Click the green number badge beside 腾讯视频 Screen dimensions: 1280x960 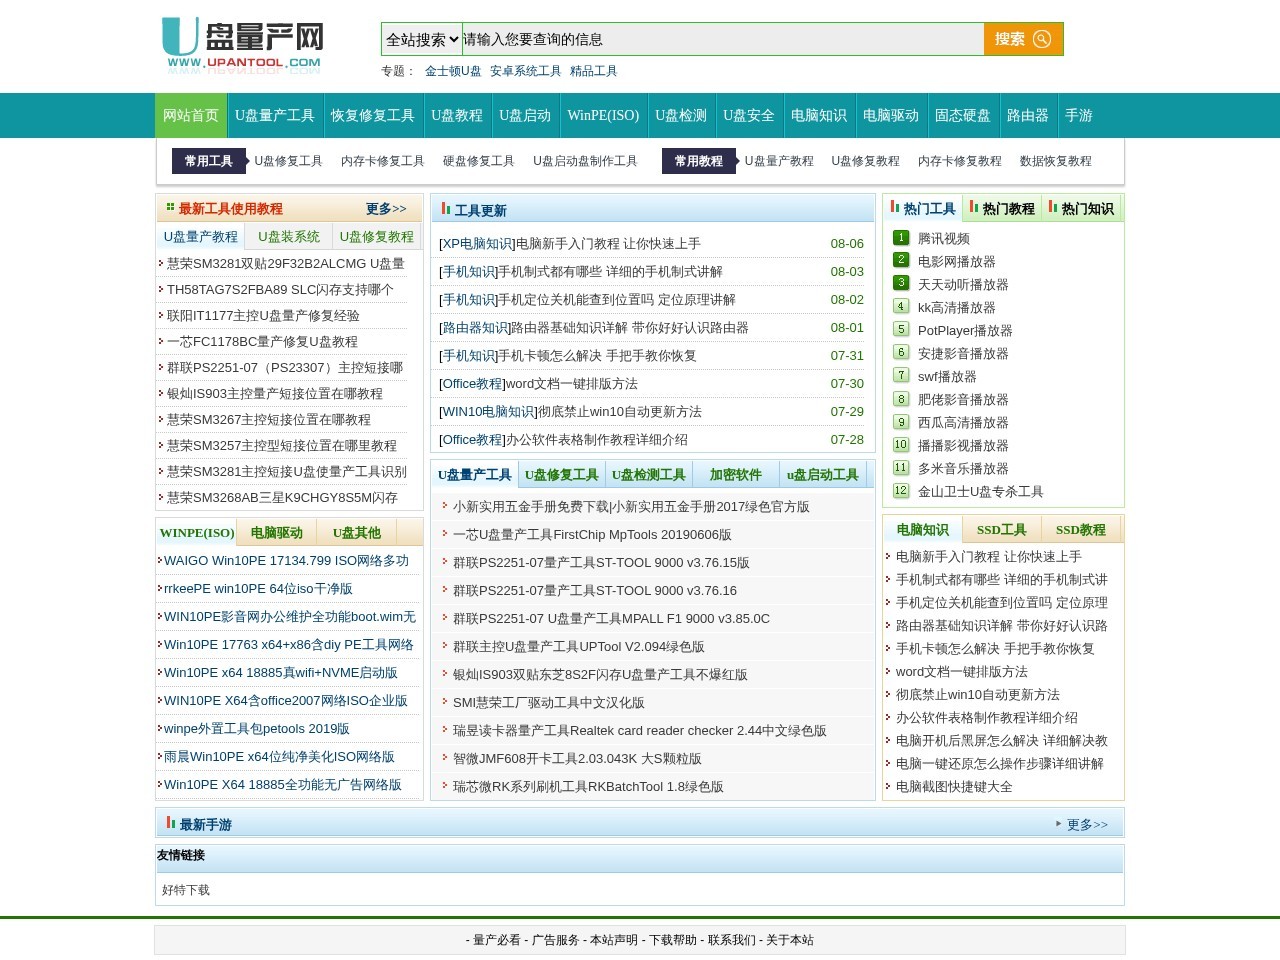coord(901,238)
